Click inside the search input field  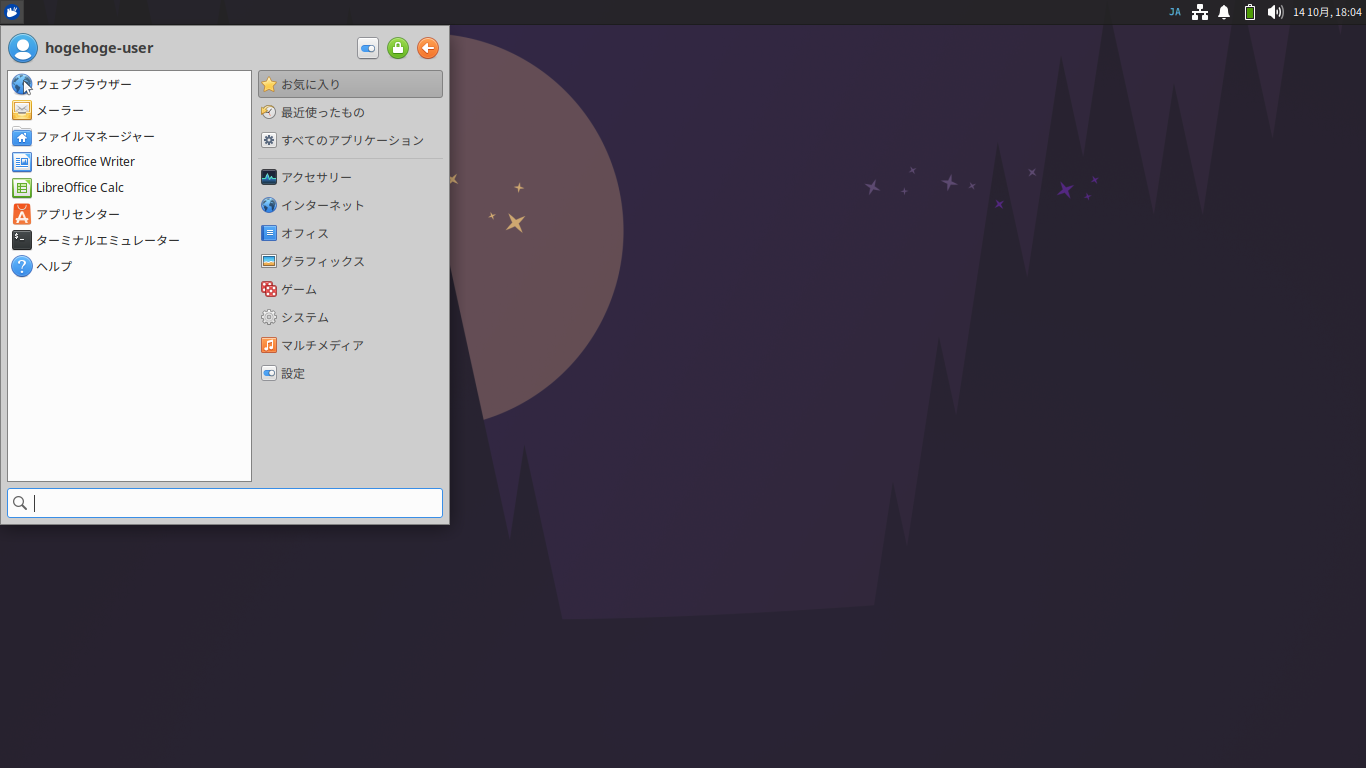pyautogui.click(x=224, y=503)
